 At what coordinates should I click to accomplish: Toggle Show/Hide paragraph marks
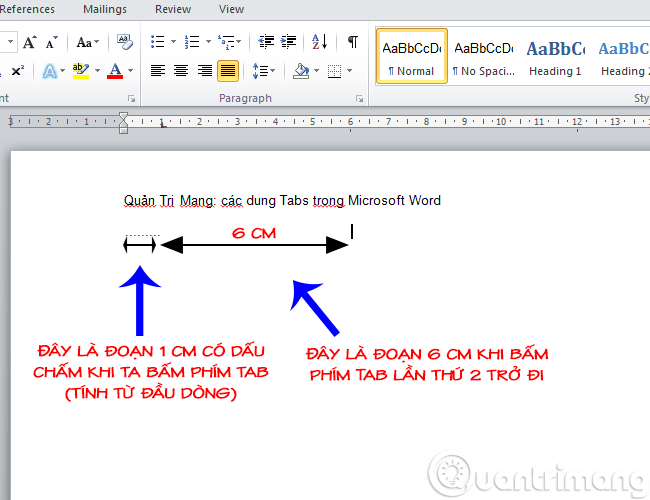tap(352, 42)
